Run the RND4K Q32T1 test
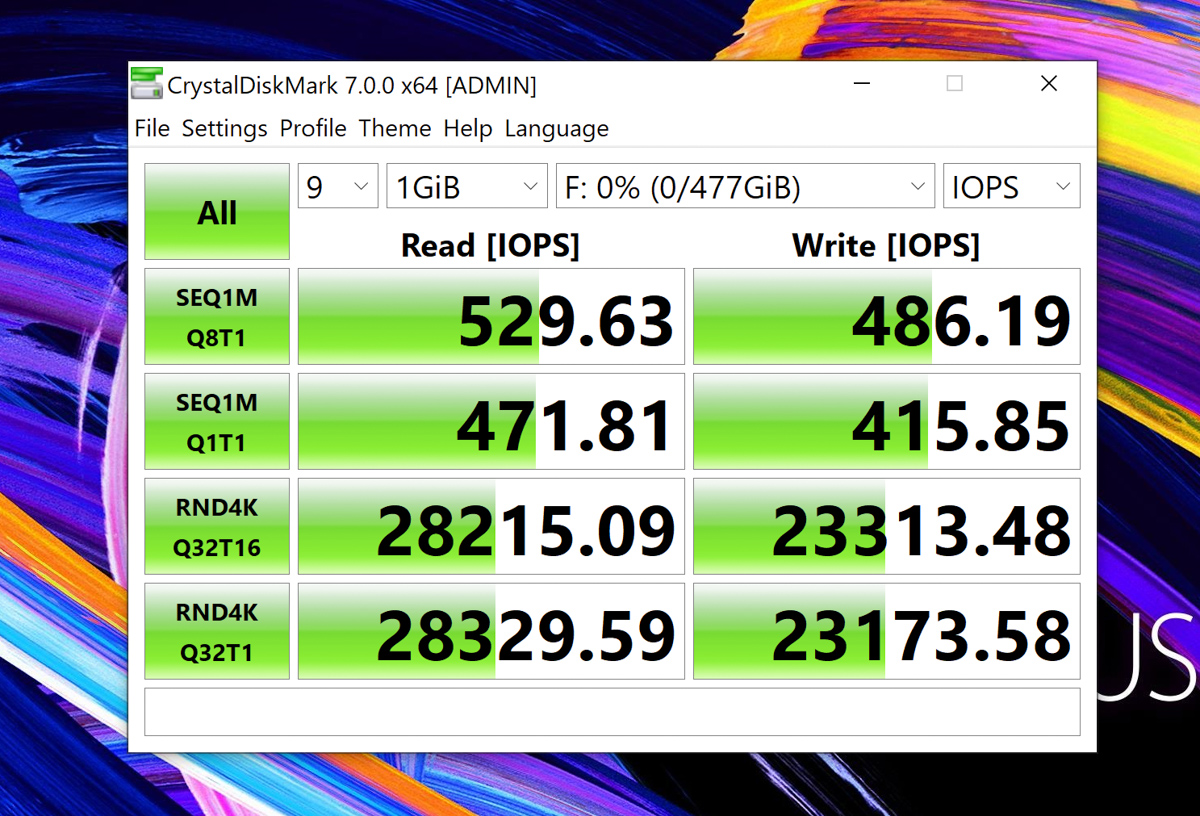 pyautogui.click(x=217, y=632)
